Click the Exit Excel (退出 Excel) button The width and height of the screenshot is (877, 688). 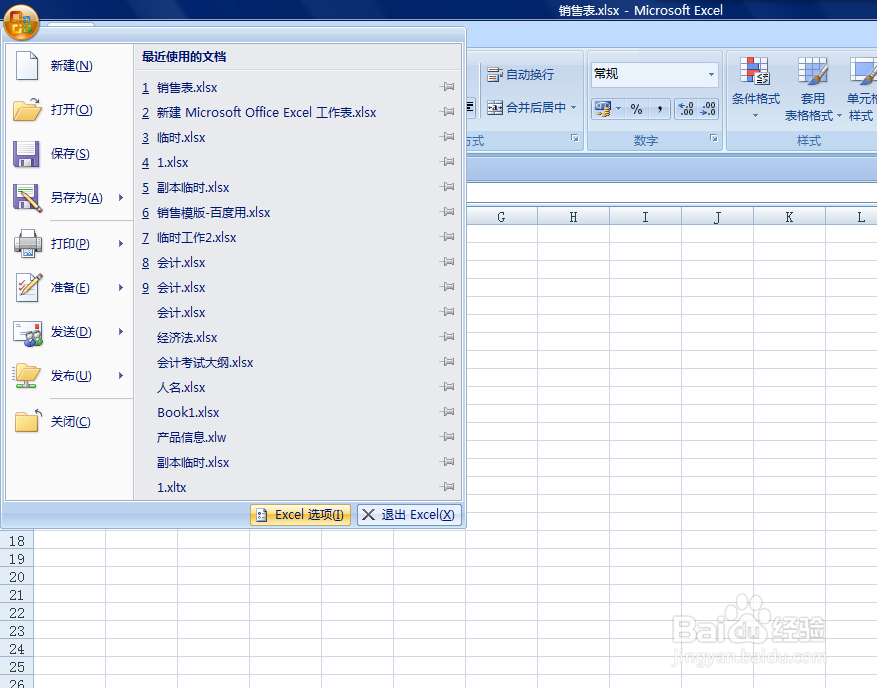point(409,515)
